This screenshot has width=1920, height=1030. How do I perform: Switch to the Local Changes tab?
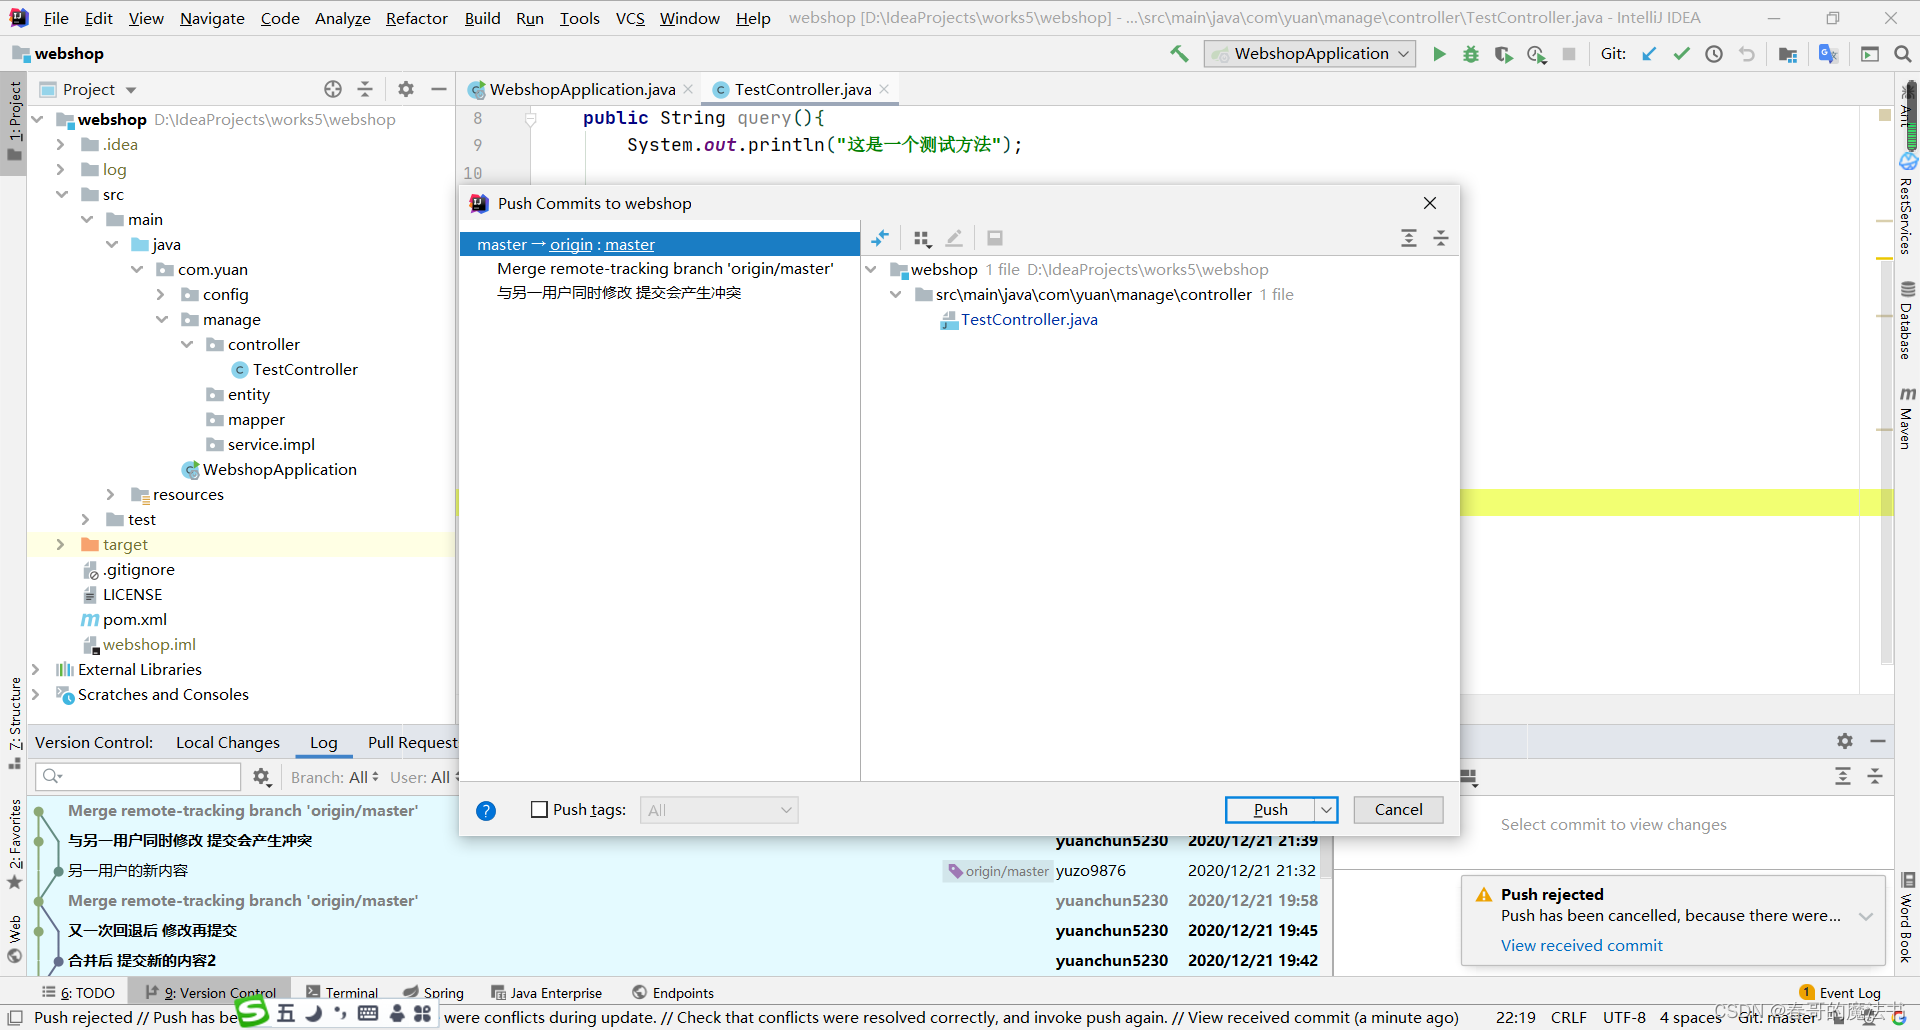[228, 742]
